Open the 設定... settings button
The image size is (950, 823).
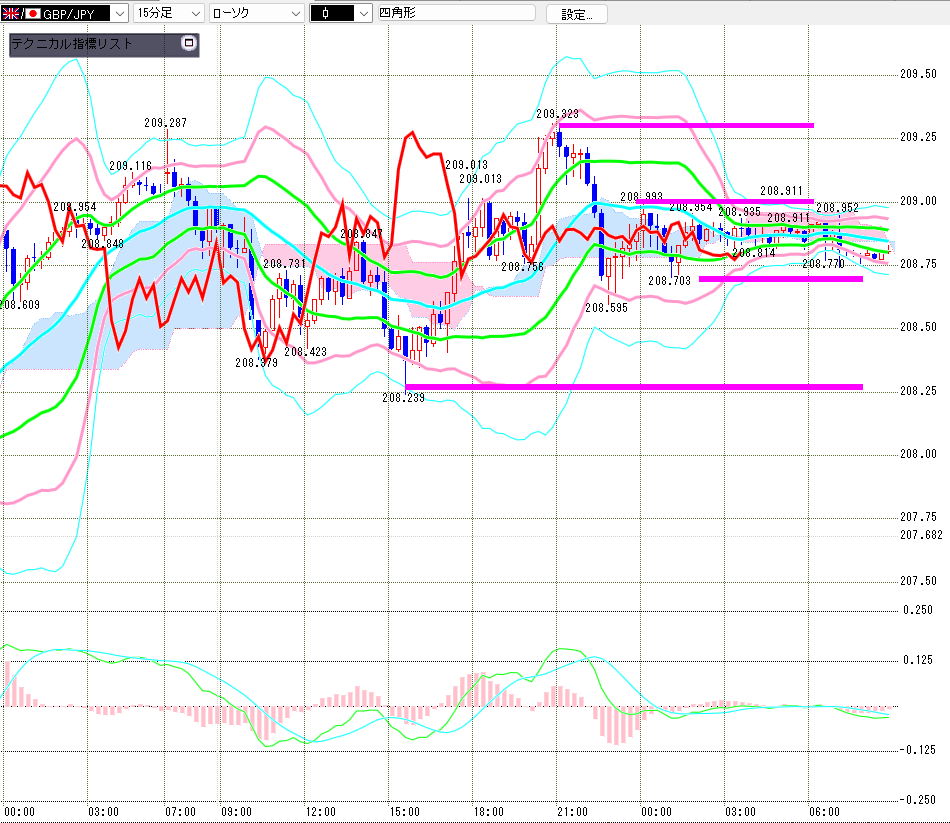click(577, 15)
